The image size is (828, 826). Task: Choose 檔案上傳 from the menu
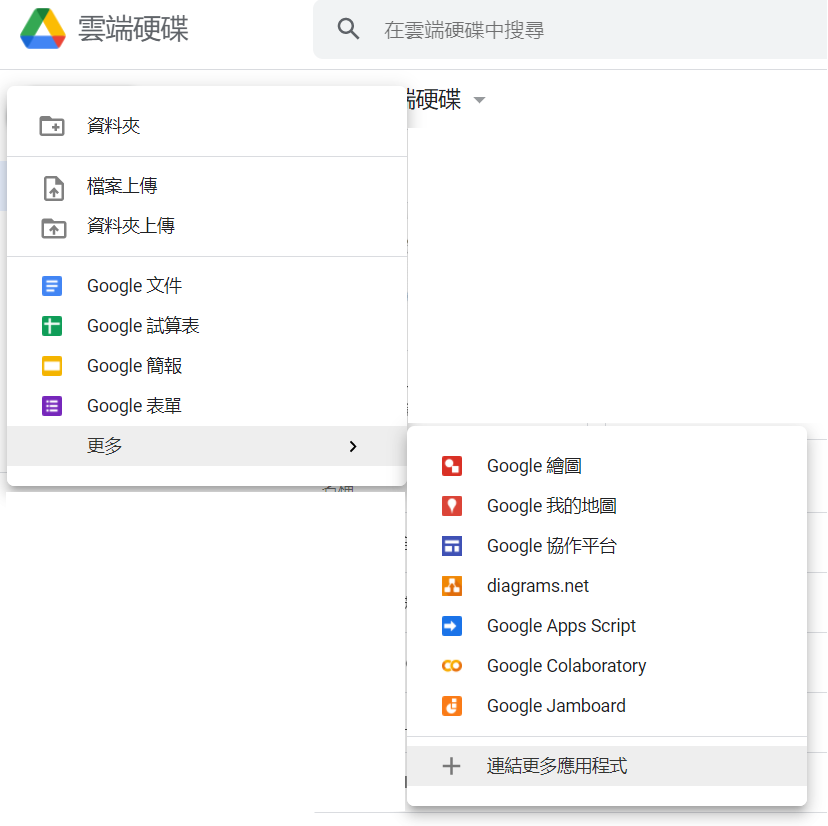click(x=207, y=186)
